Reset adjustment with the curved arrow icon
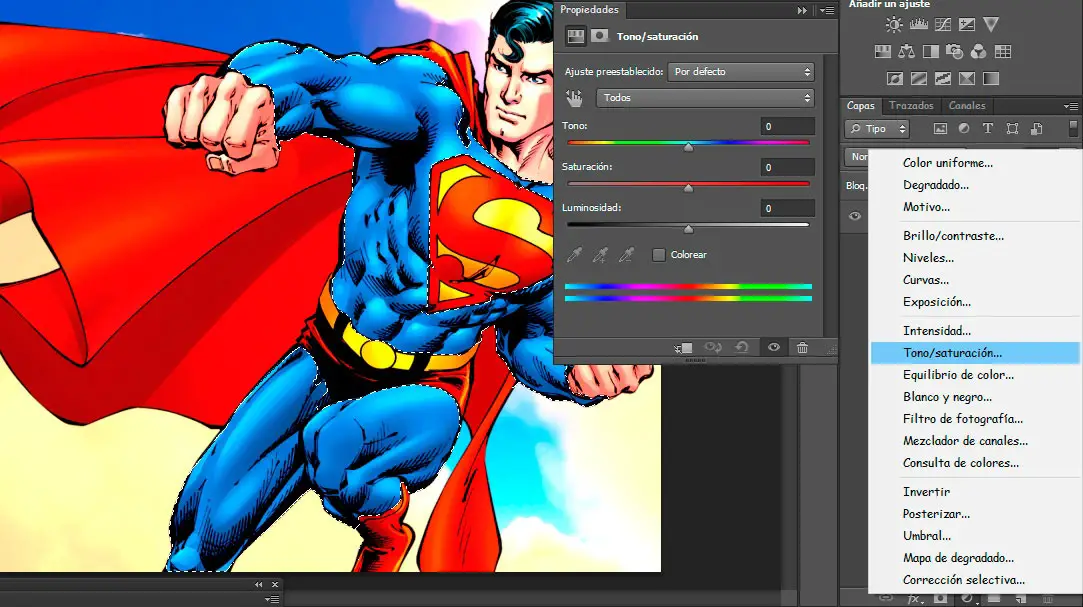This screenshot has width=1083, height=607. [741, 347]
